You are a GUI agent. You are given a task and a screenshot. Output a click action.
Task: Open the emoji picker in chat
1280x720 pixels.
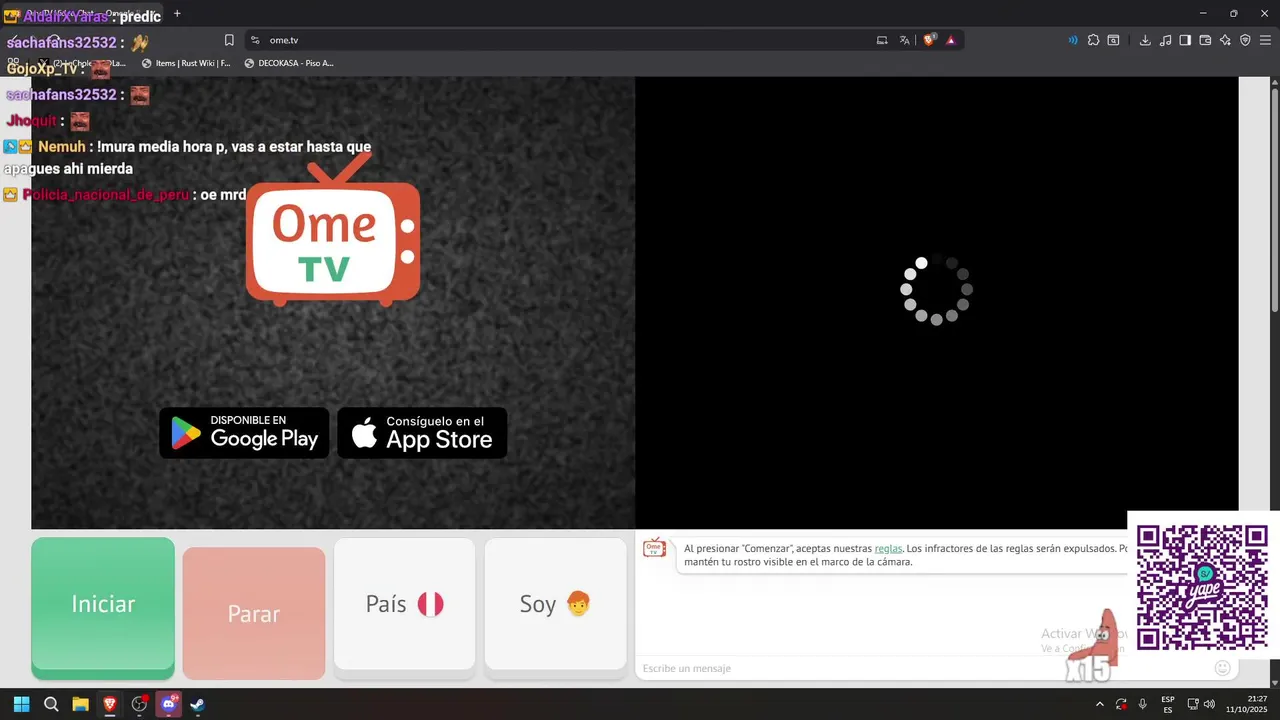pyautogui.click(x=1222, y=668)
